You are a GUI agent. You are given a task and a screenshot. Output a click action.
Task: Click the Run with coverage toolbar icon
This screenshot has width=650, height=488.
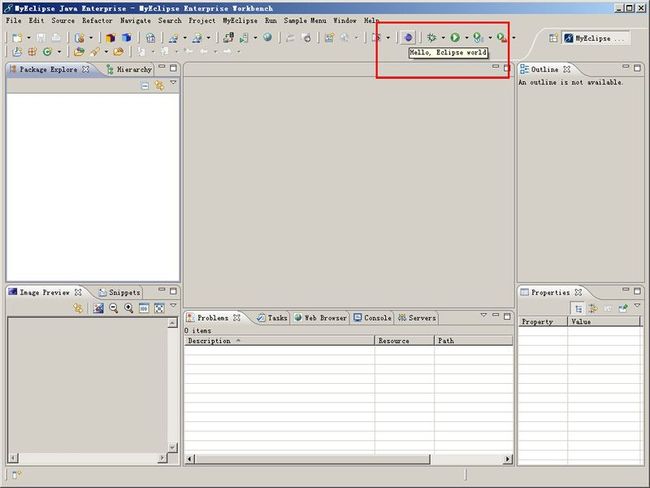(478, 38)
